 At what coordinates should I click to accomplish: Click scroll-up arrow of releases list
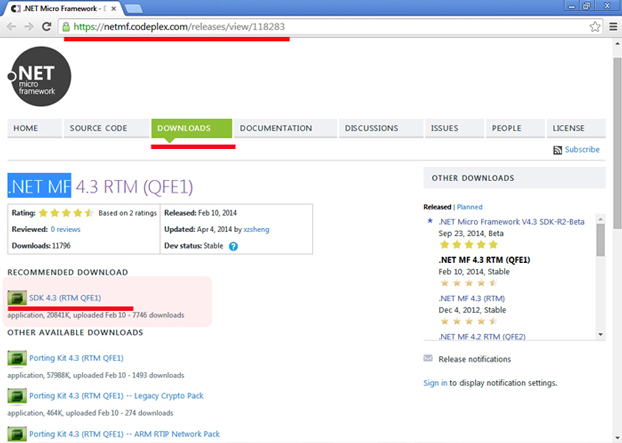point(601,219)
